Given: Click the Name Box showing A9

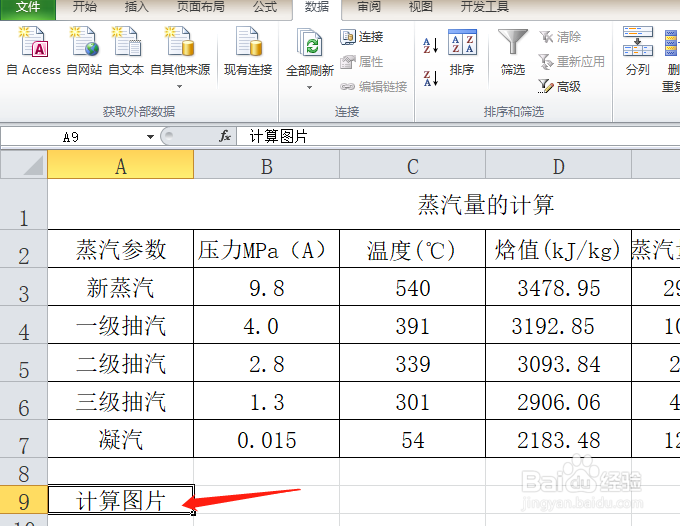Looking at the screenshot, I should pos(71,137).
